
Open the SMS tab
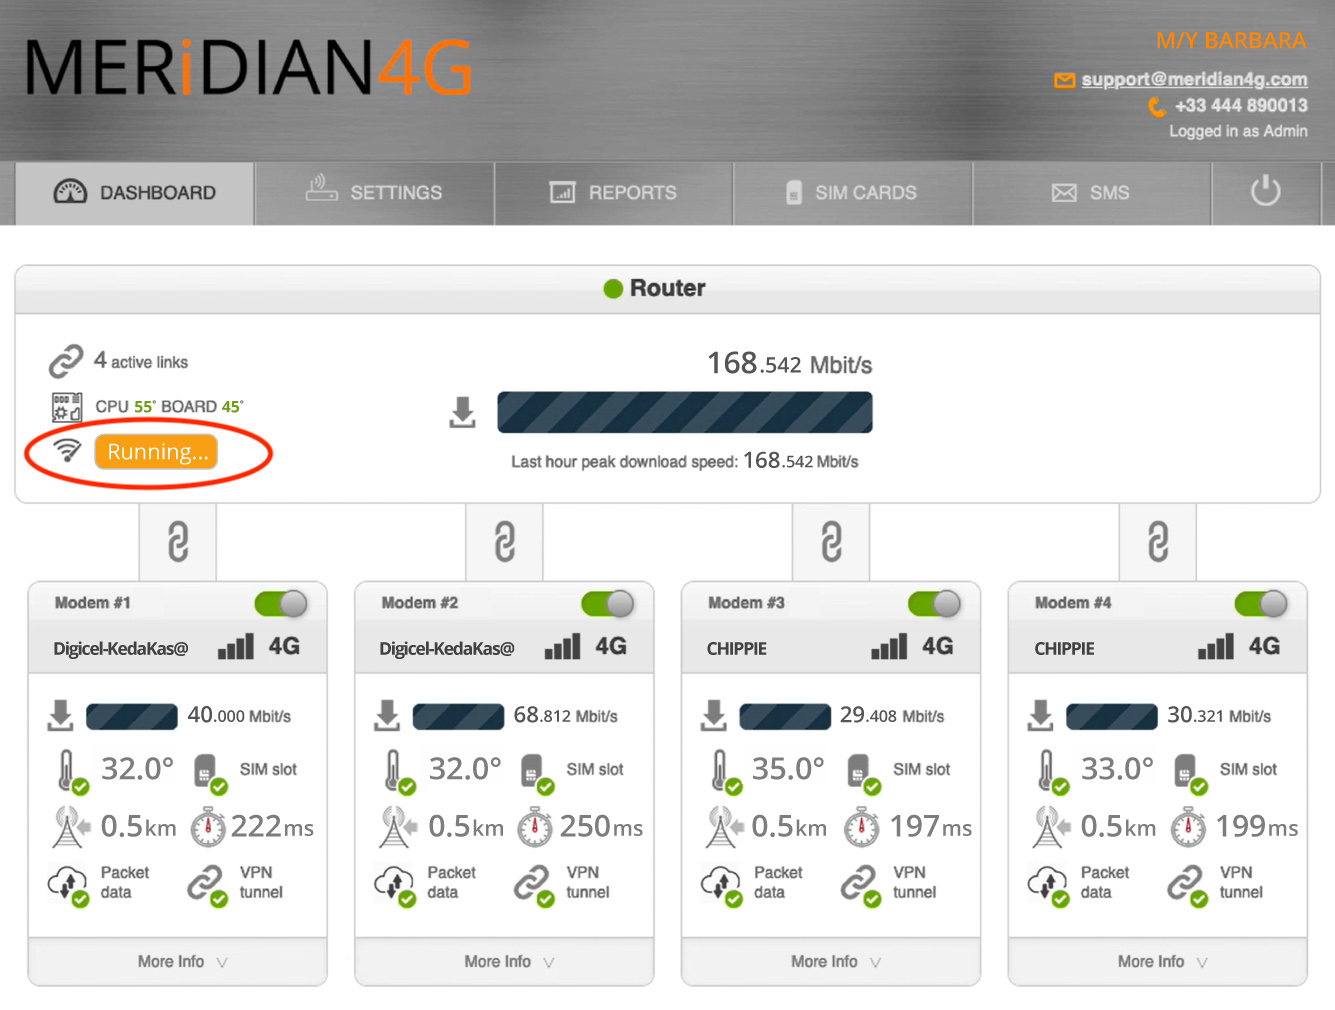click(1092, 192)
